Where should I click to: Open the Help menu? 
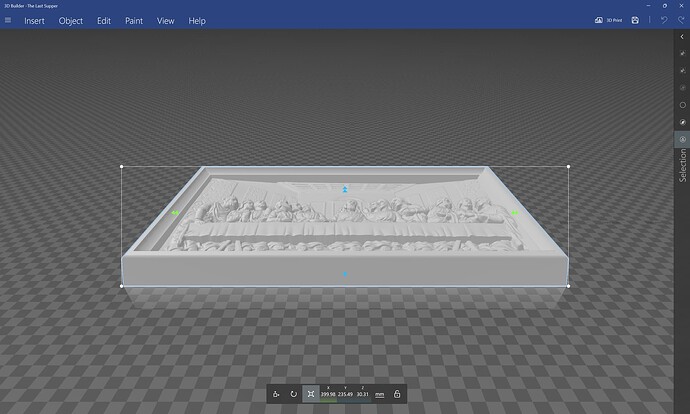pyautogui.click(x=197, y=21)
